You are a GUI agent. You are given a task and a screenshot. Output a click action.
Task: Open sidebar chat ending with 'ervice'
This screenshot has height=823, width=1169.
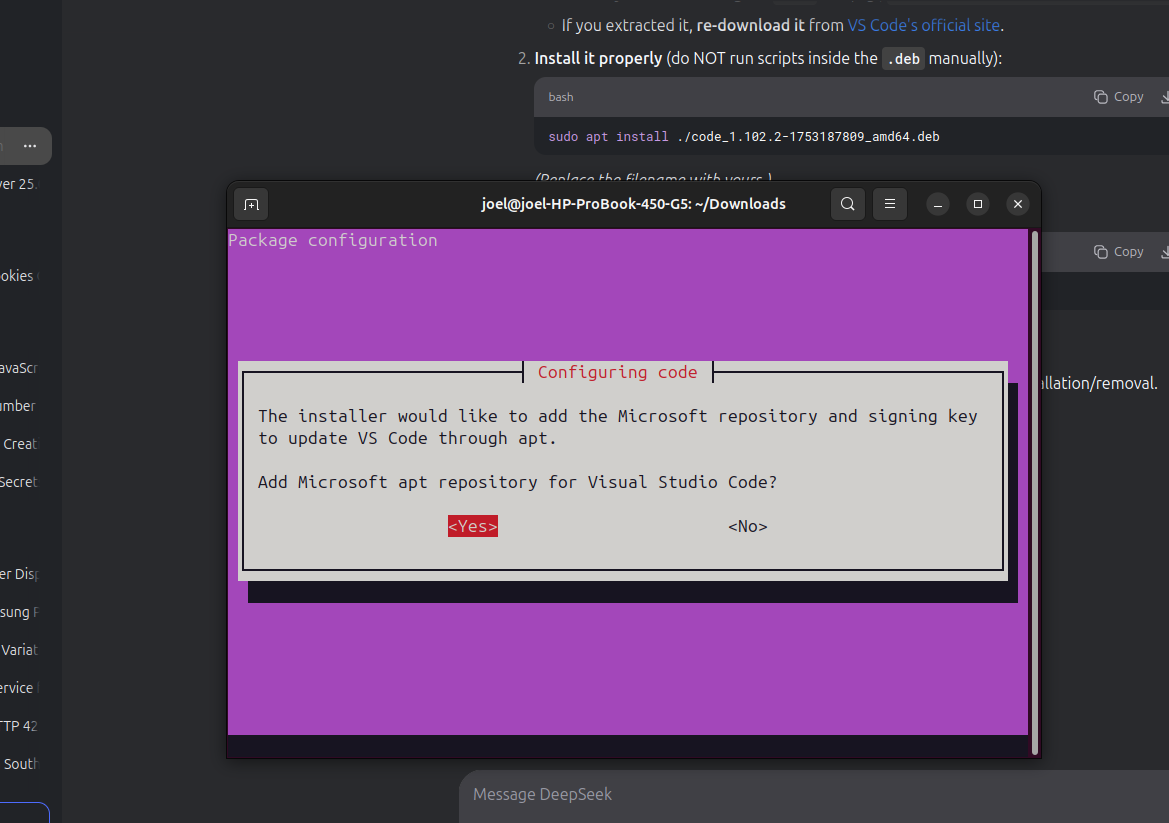point(18,688)
